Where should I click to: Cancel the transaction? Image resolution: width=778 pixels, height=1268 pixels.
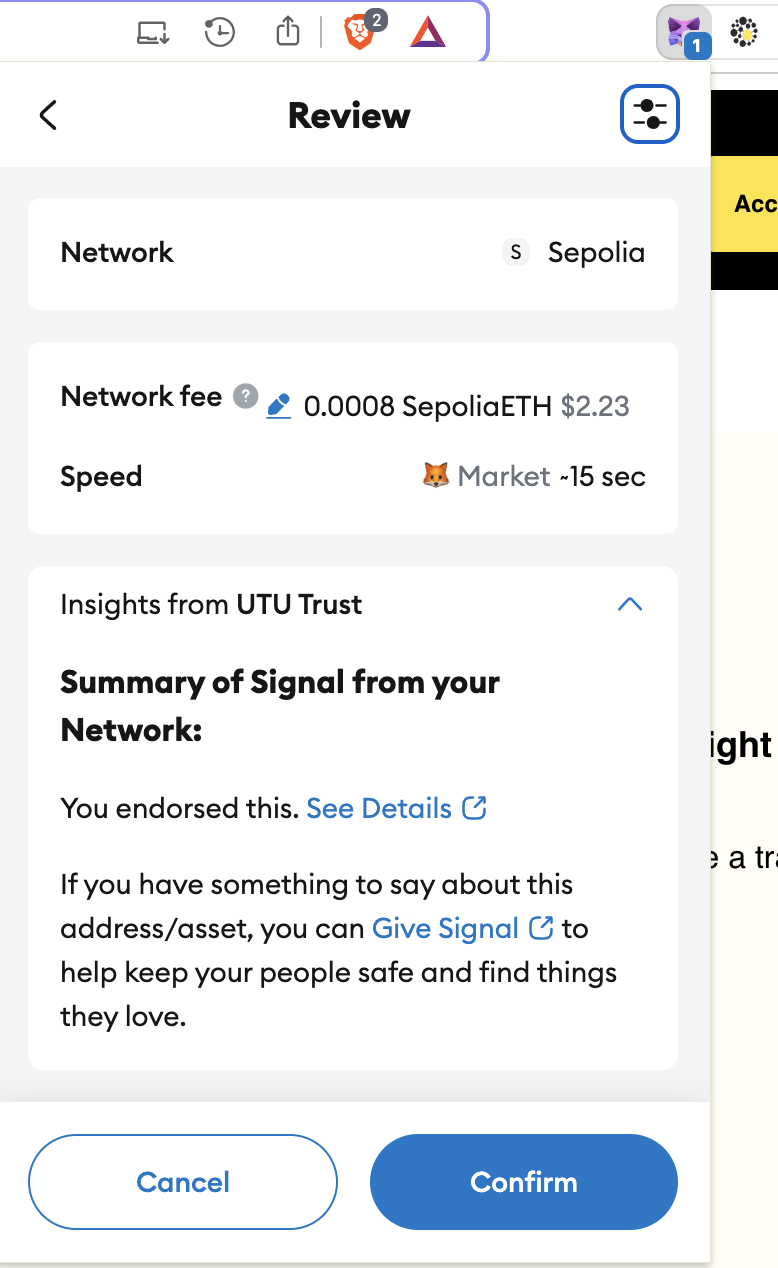pyautogui.click(x=183, y=1182)
